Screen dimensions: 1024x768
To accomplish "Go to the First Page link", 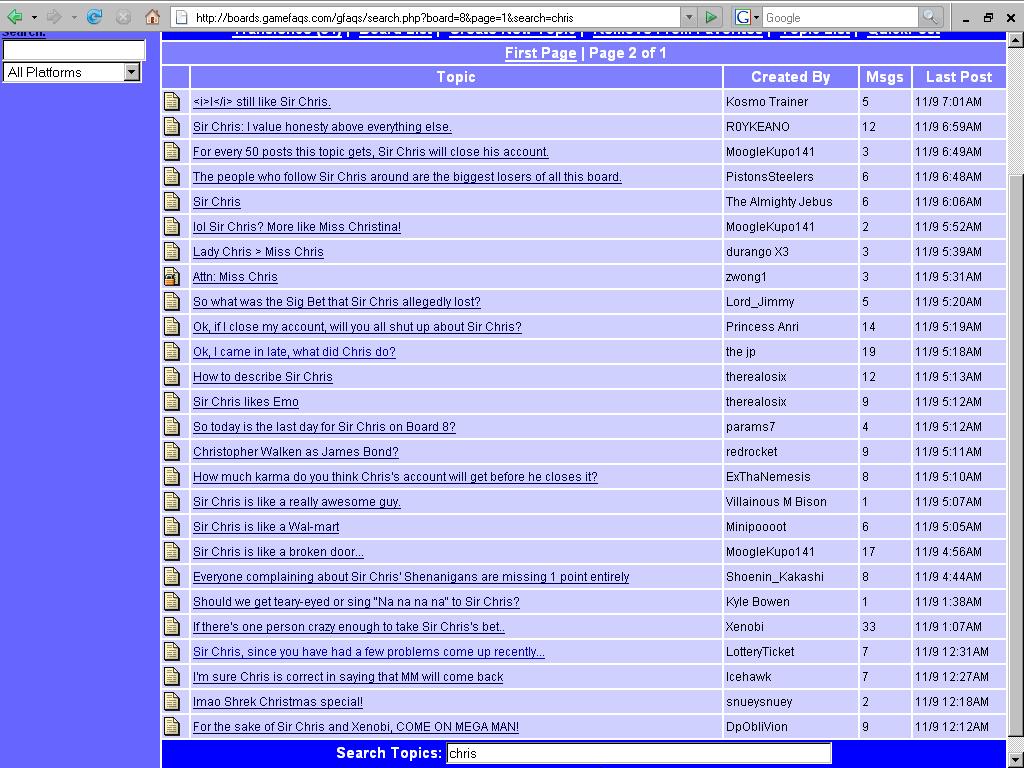I will (540, 53).
